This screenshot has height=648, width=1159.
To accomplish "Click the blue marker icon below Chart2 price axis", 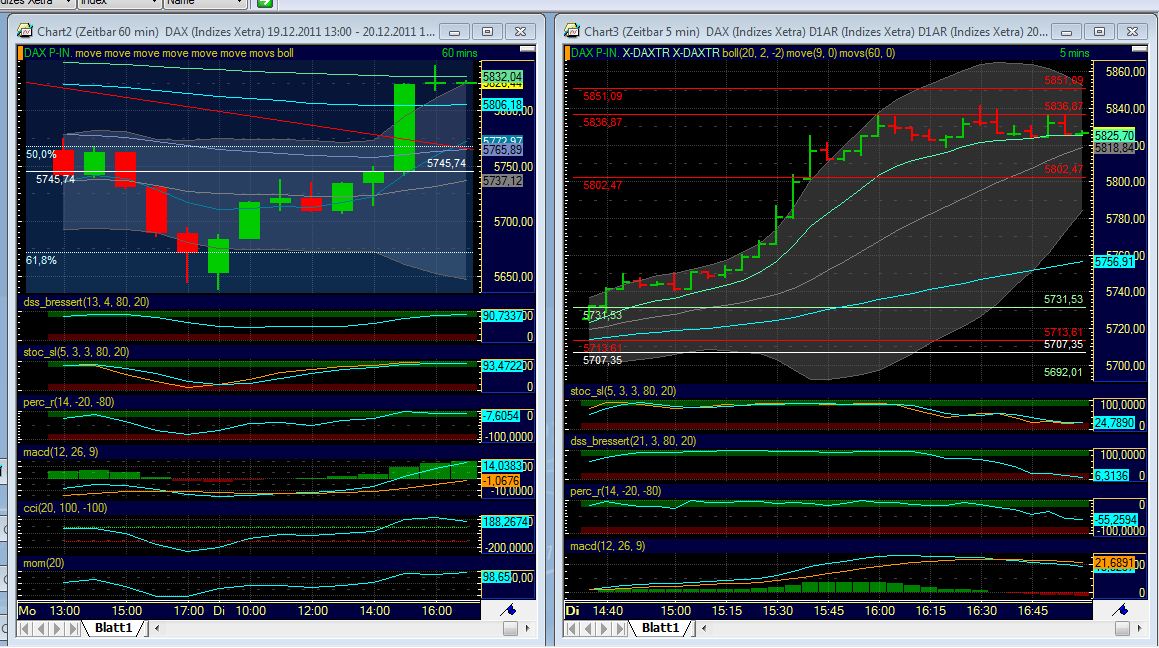I will [x=510, y=608].
